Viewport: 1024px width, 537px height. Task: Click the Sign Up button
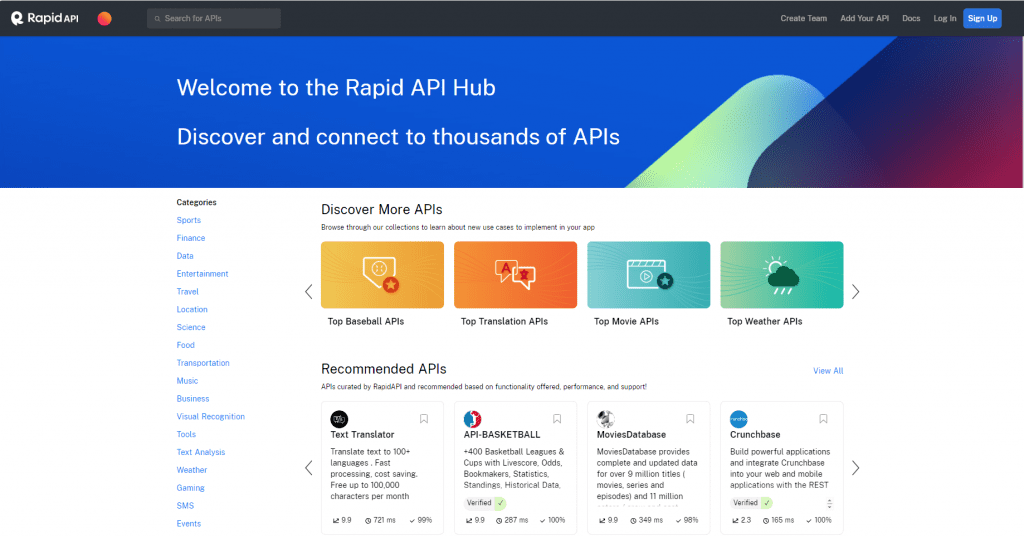click(982, 18)
